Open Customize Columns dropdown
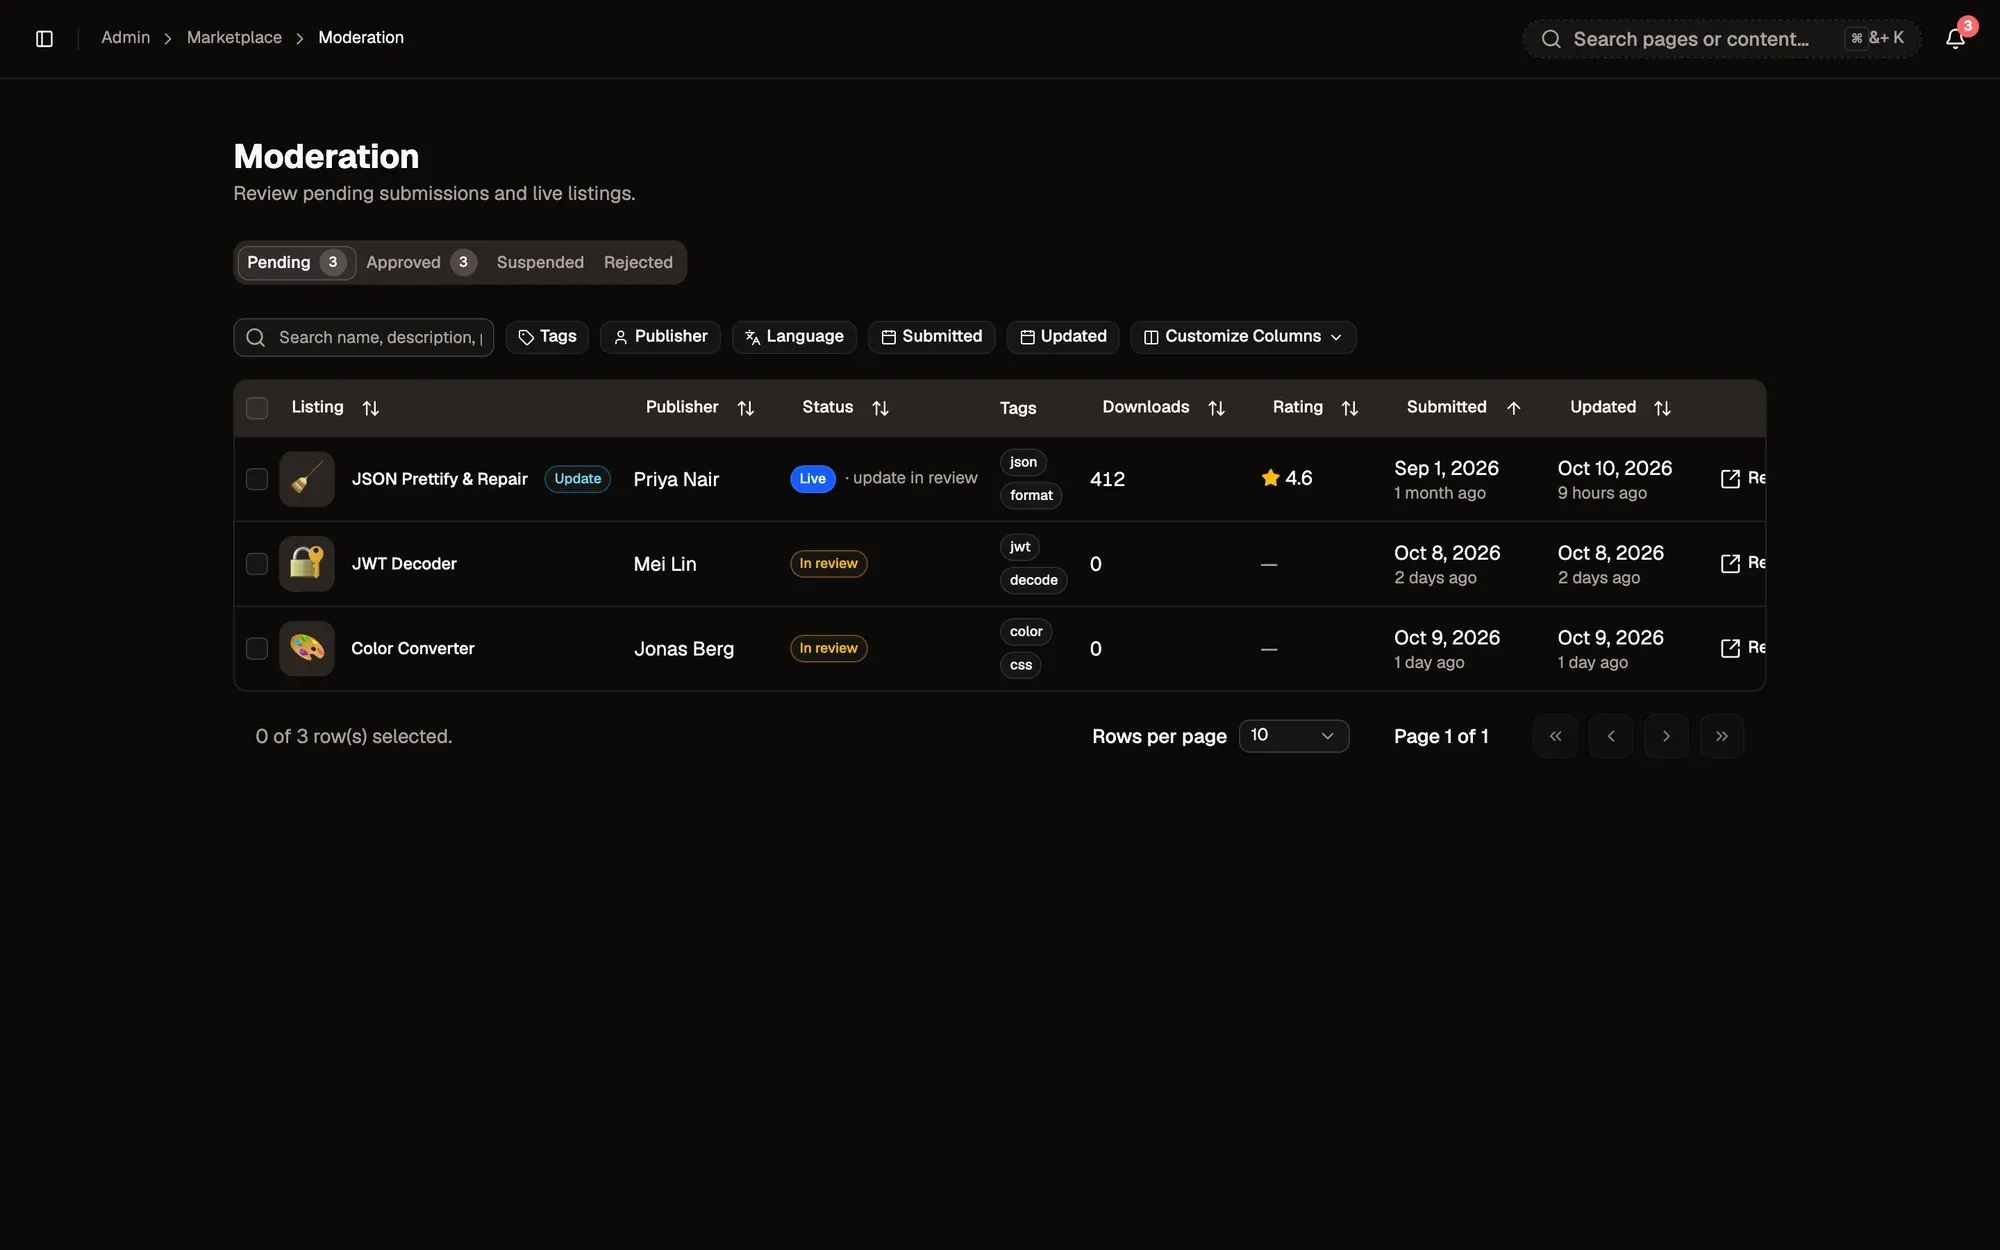The height and width of the screenshot is (1250, 2000). pos(1243,337)
